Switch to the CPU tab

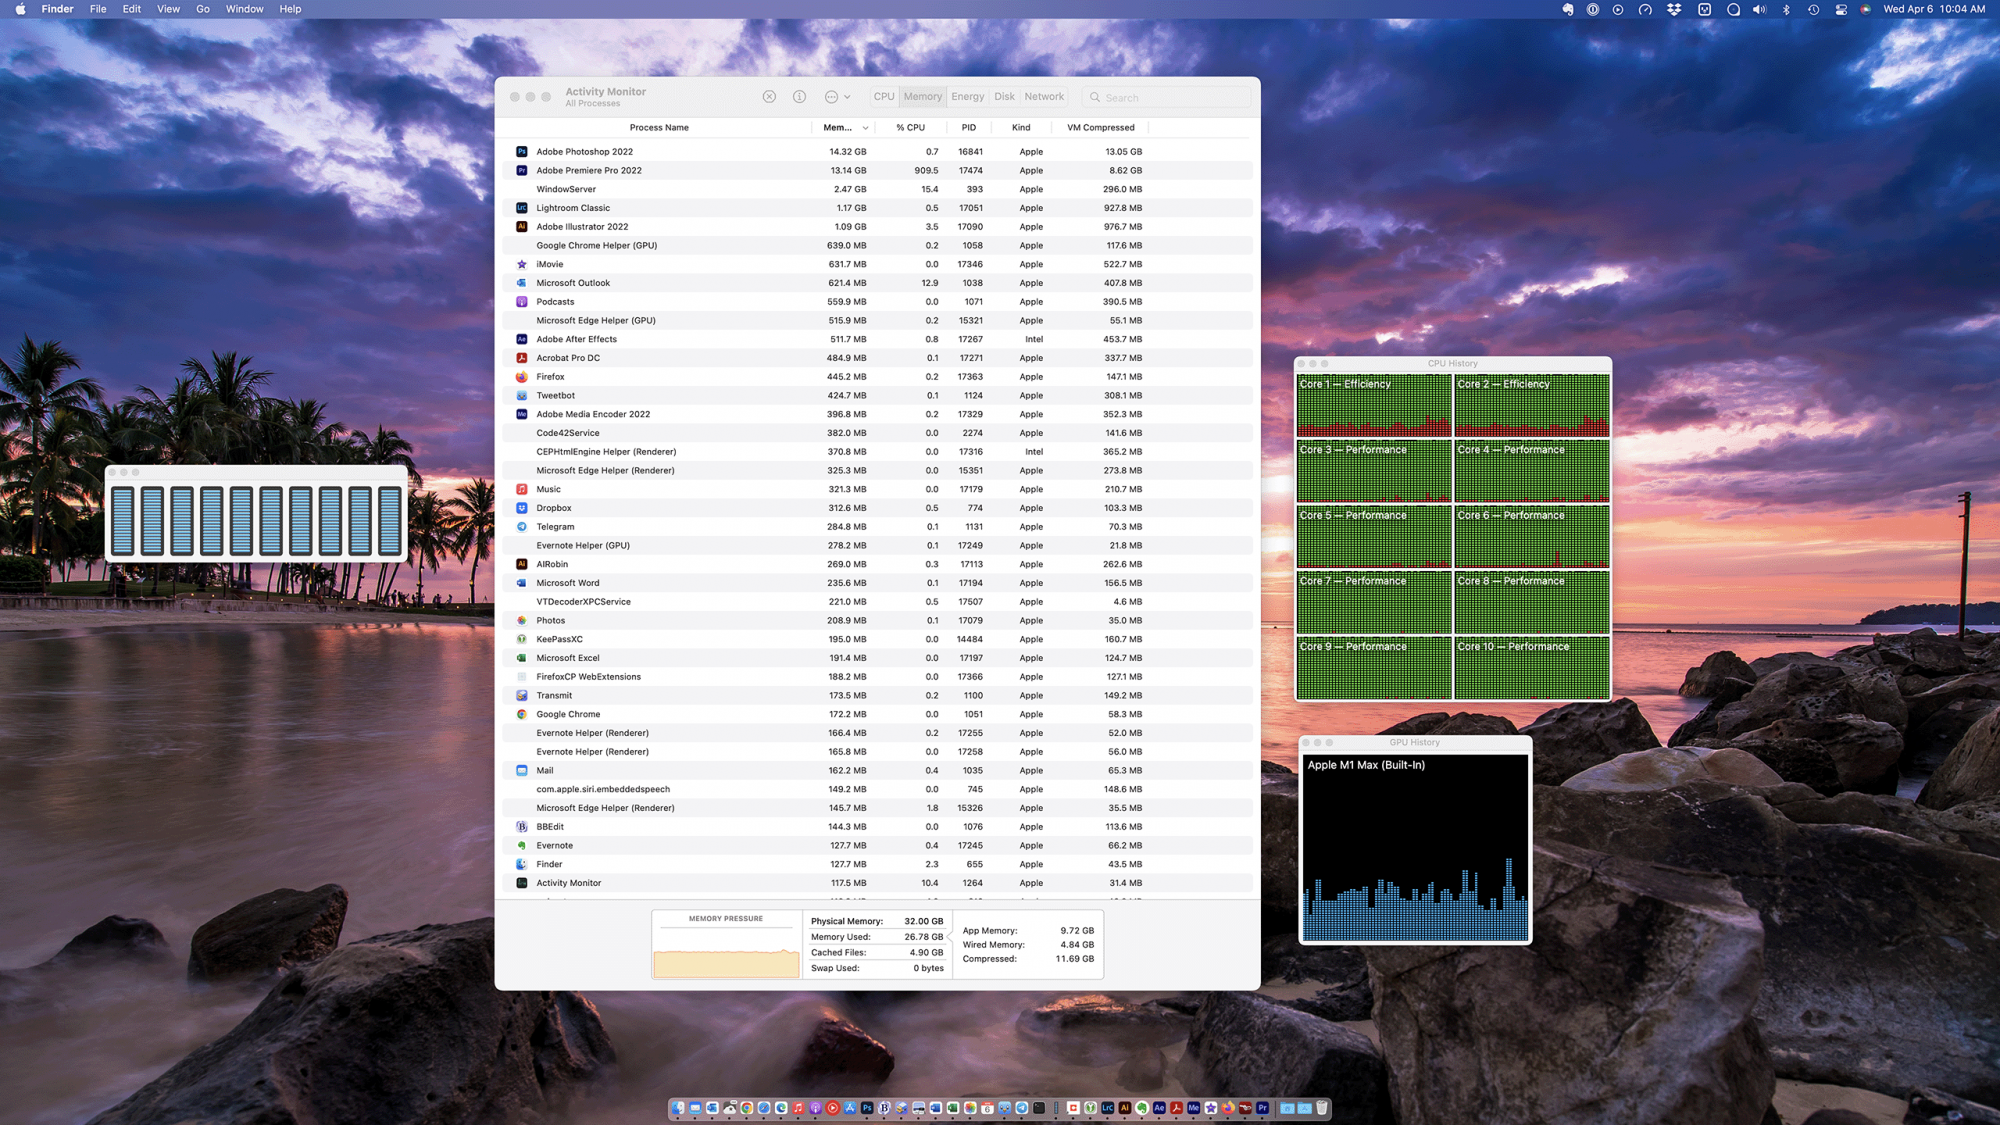click(884, 97)
